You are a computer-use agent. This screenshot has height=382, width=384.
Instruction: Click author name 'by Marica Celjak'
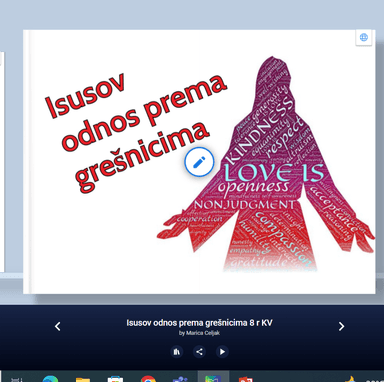[199, 333]
